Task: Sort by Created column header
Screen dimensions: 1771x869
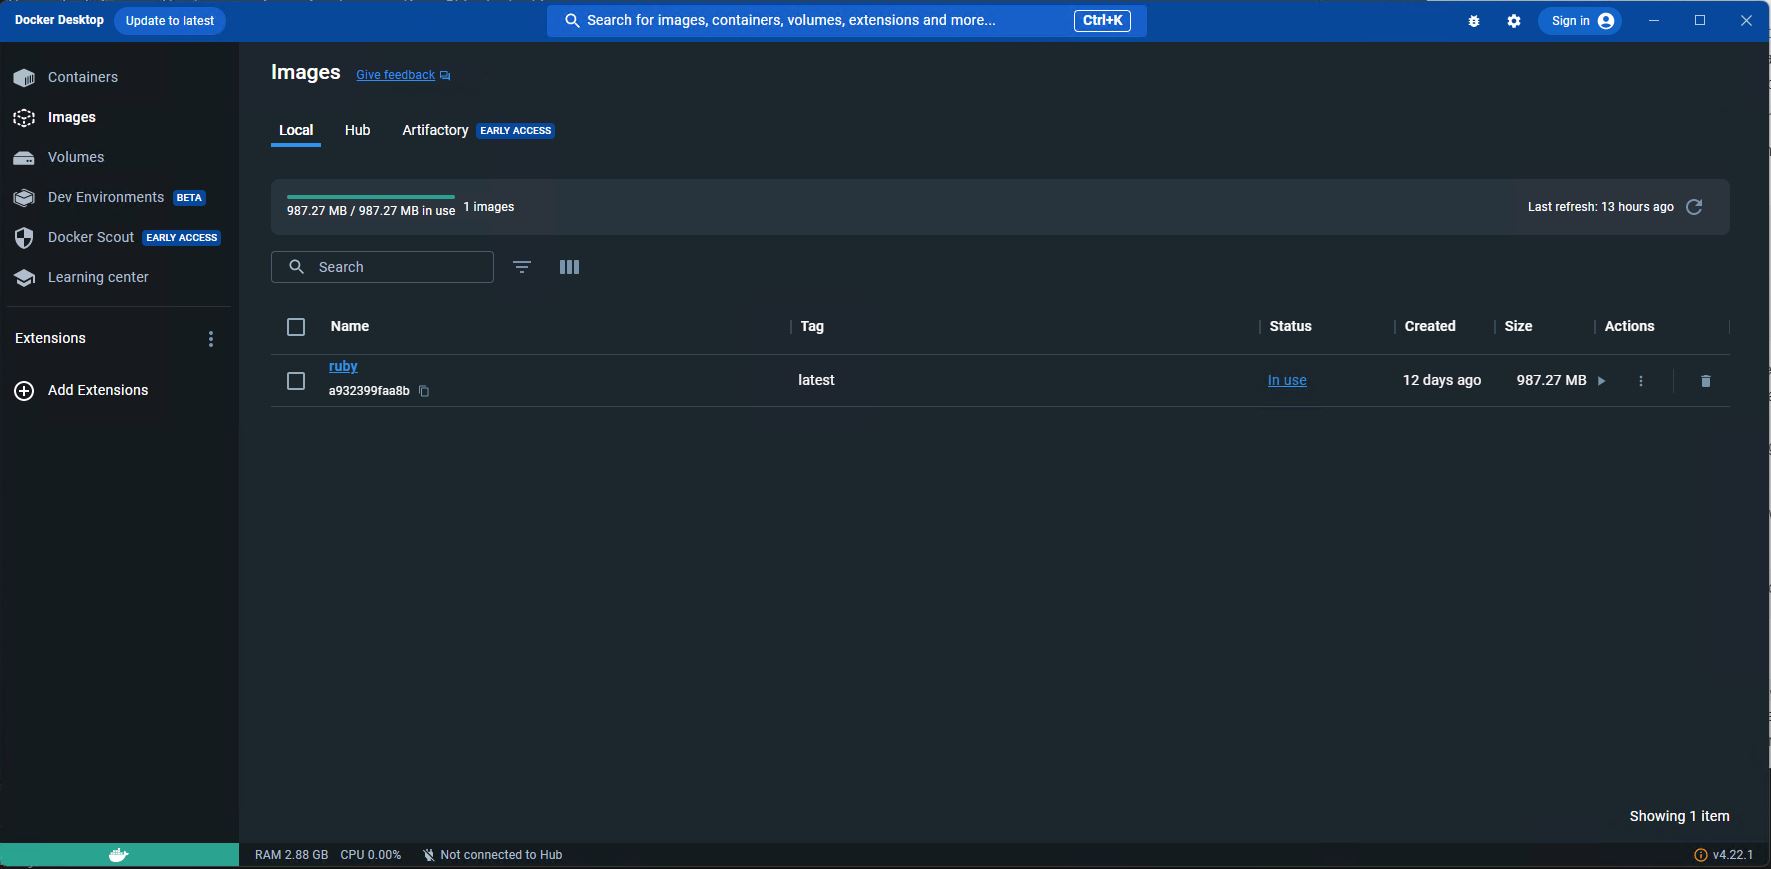Action: tap(1430, 326)
